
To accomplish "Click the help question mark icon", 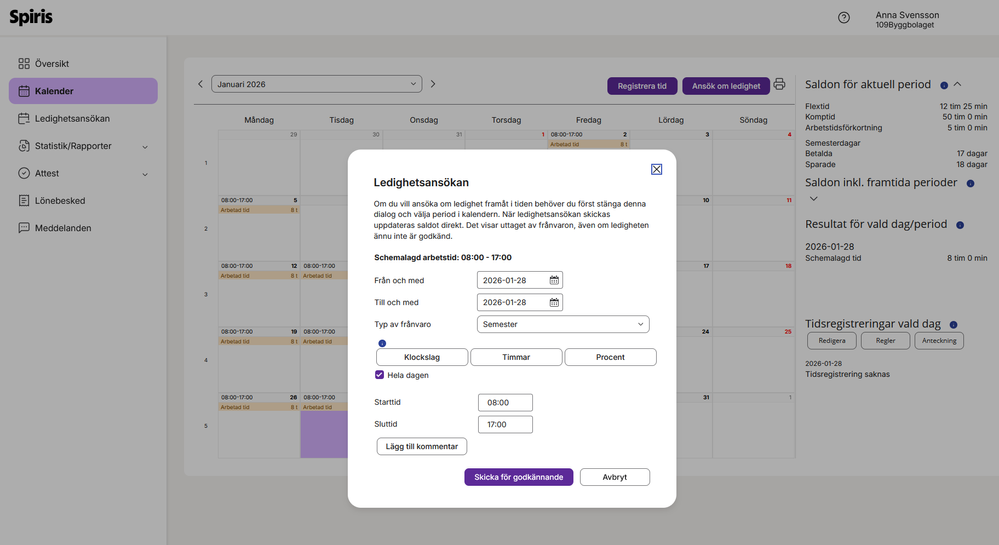I will 844,18.
